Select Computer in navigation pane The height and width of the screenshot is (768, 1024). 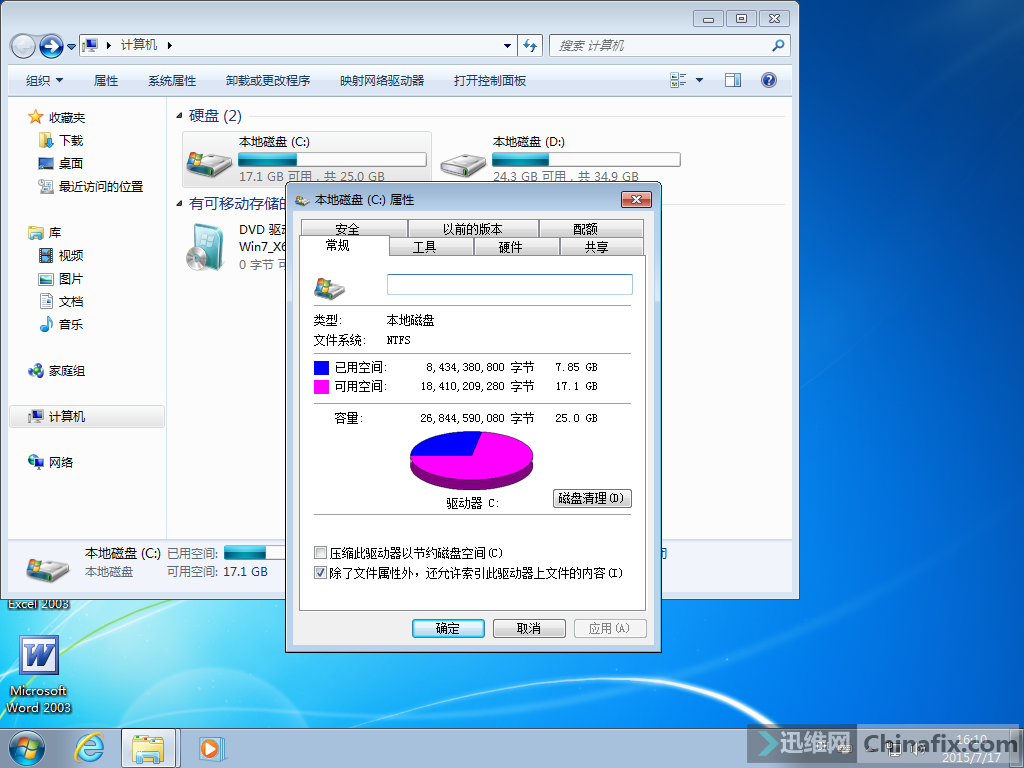coord(87,417)
